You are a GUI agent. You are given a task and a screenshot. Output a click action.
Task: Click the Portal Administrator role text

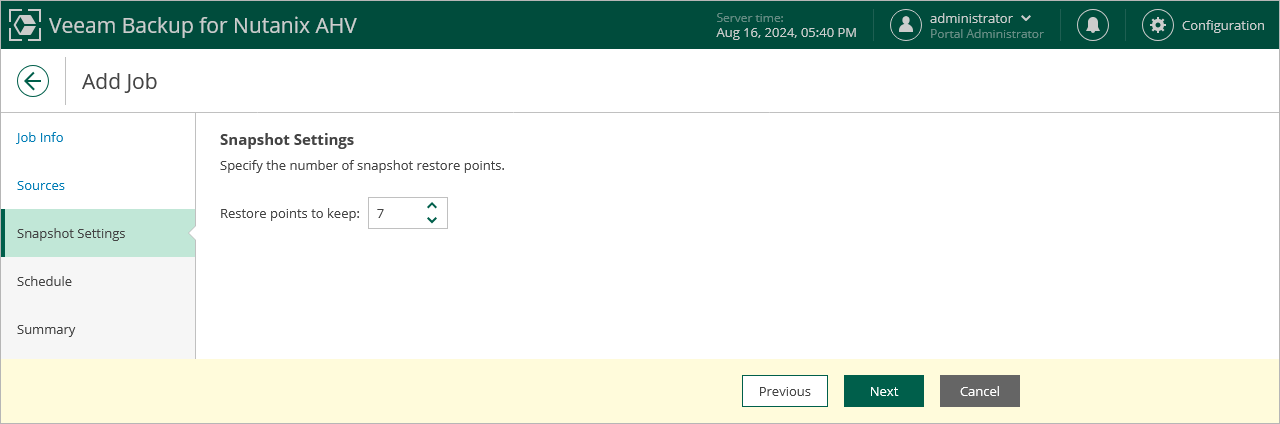987,34
